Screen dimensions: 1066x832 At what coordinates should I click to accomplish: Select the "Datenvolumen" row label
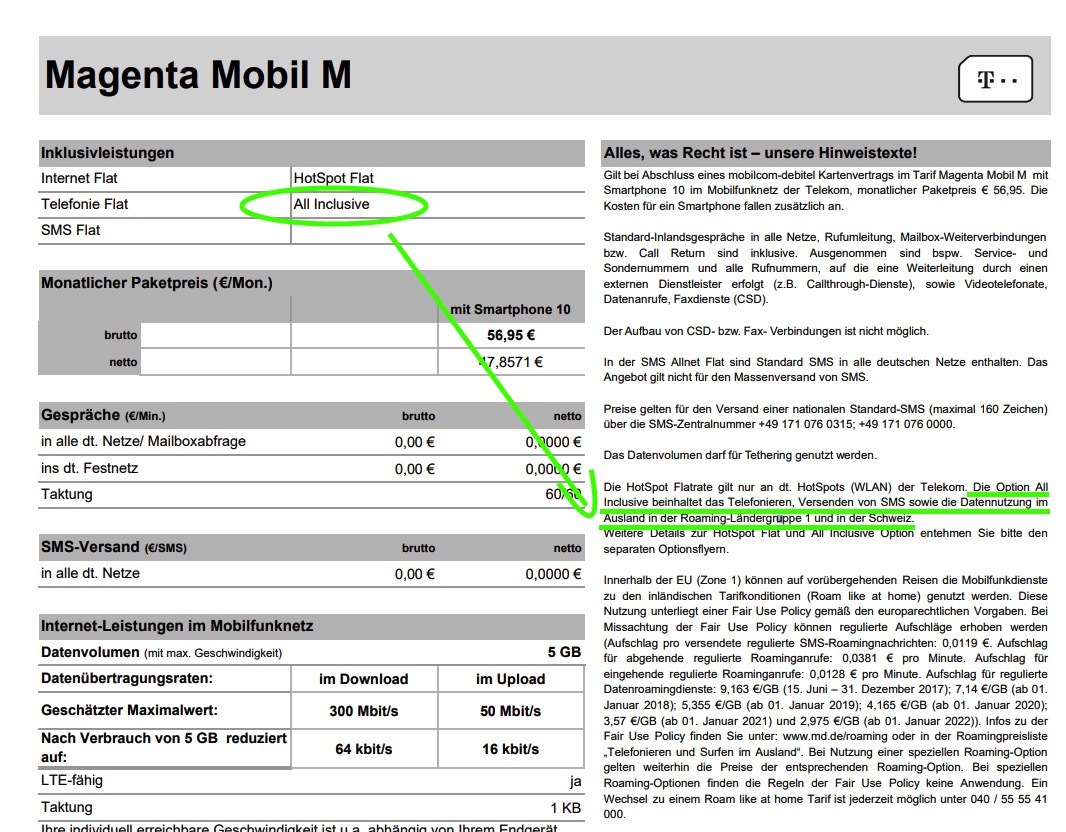click(90, 653)
